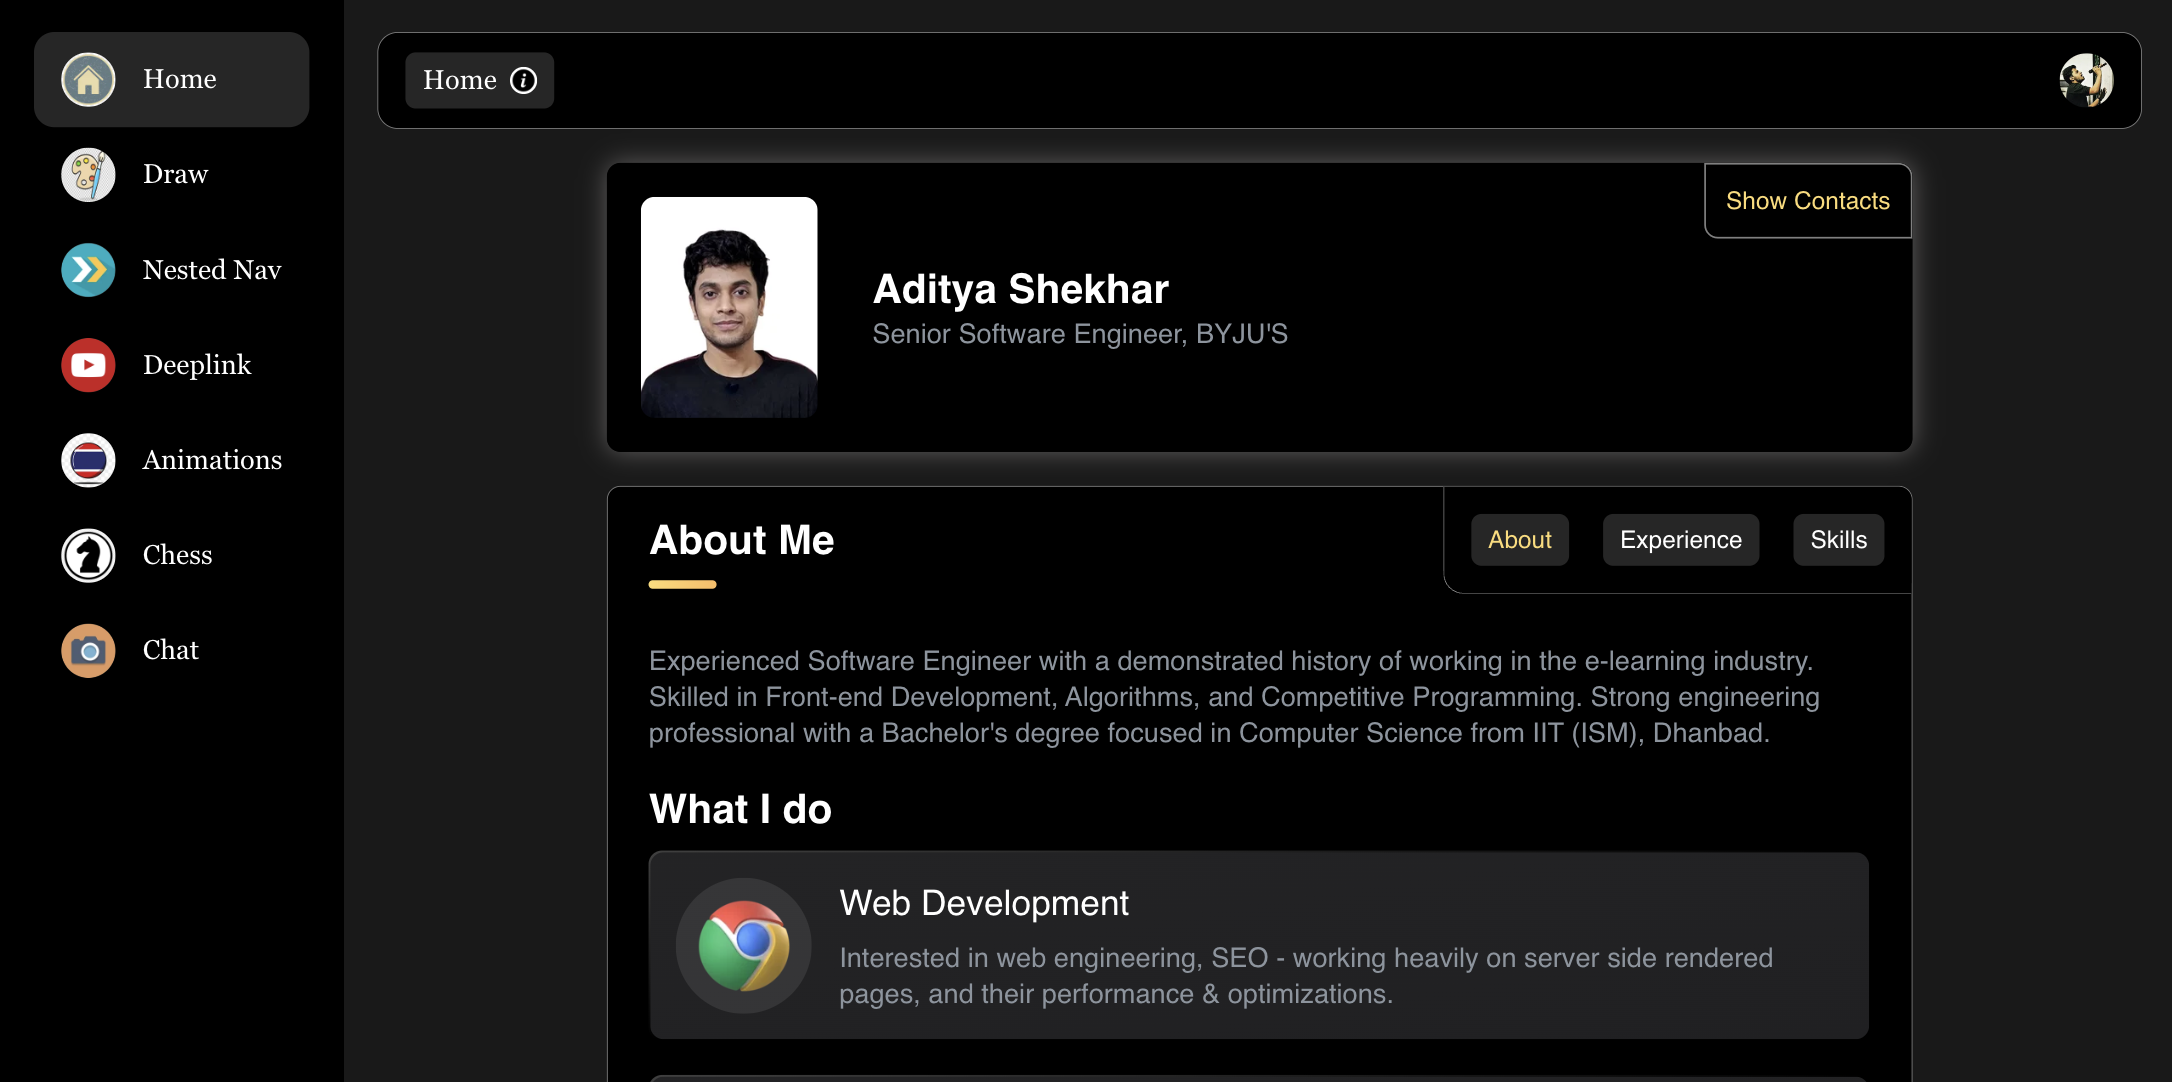The width and height of the screenshot is (2172, 1082).
Task: Select the Chess knight icon
Action: pos(88,555)
